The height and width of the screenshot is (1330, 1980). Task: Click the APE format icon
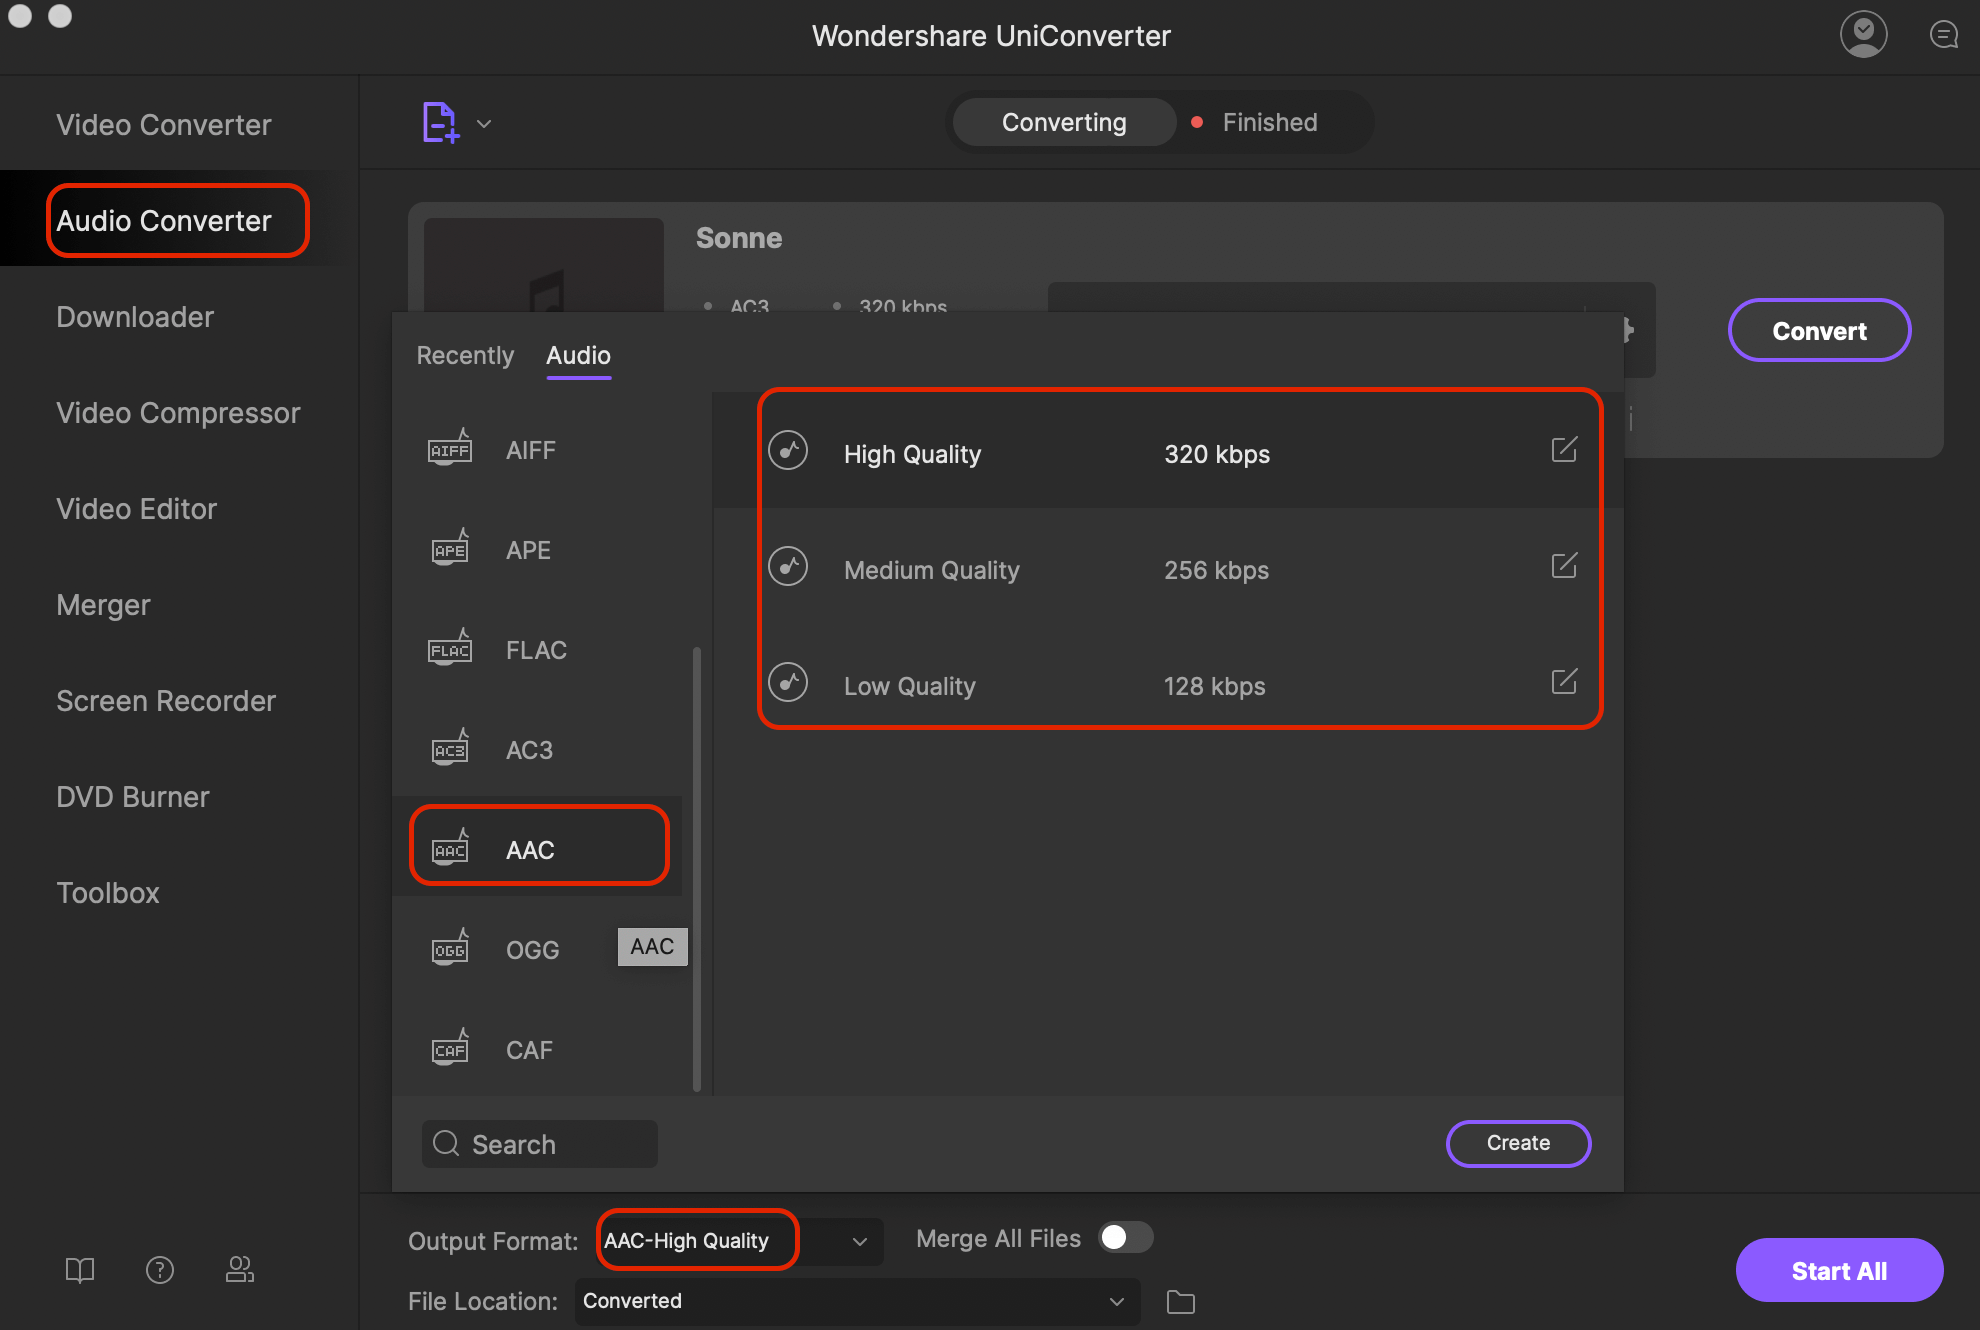coord(450,549)
